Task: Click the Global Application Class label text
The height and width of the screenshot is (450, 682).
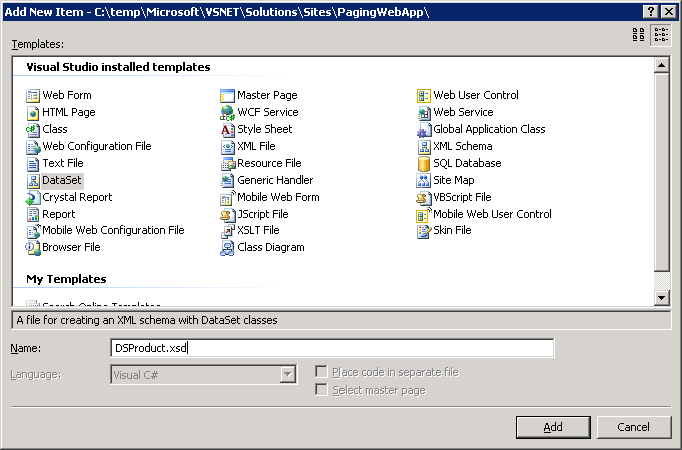Action: (x=489, y=129)
